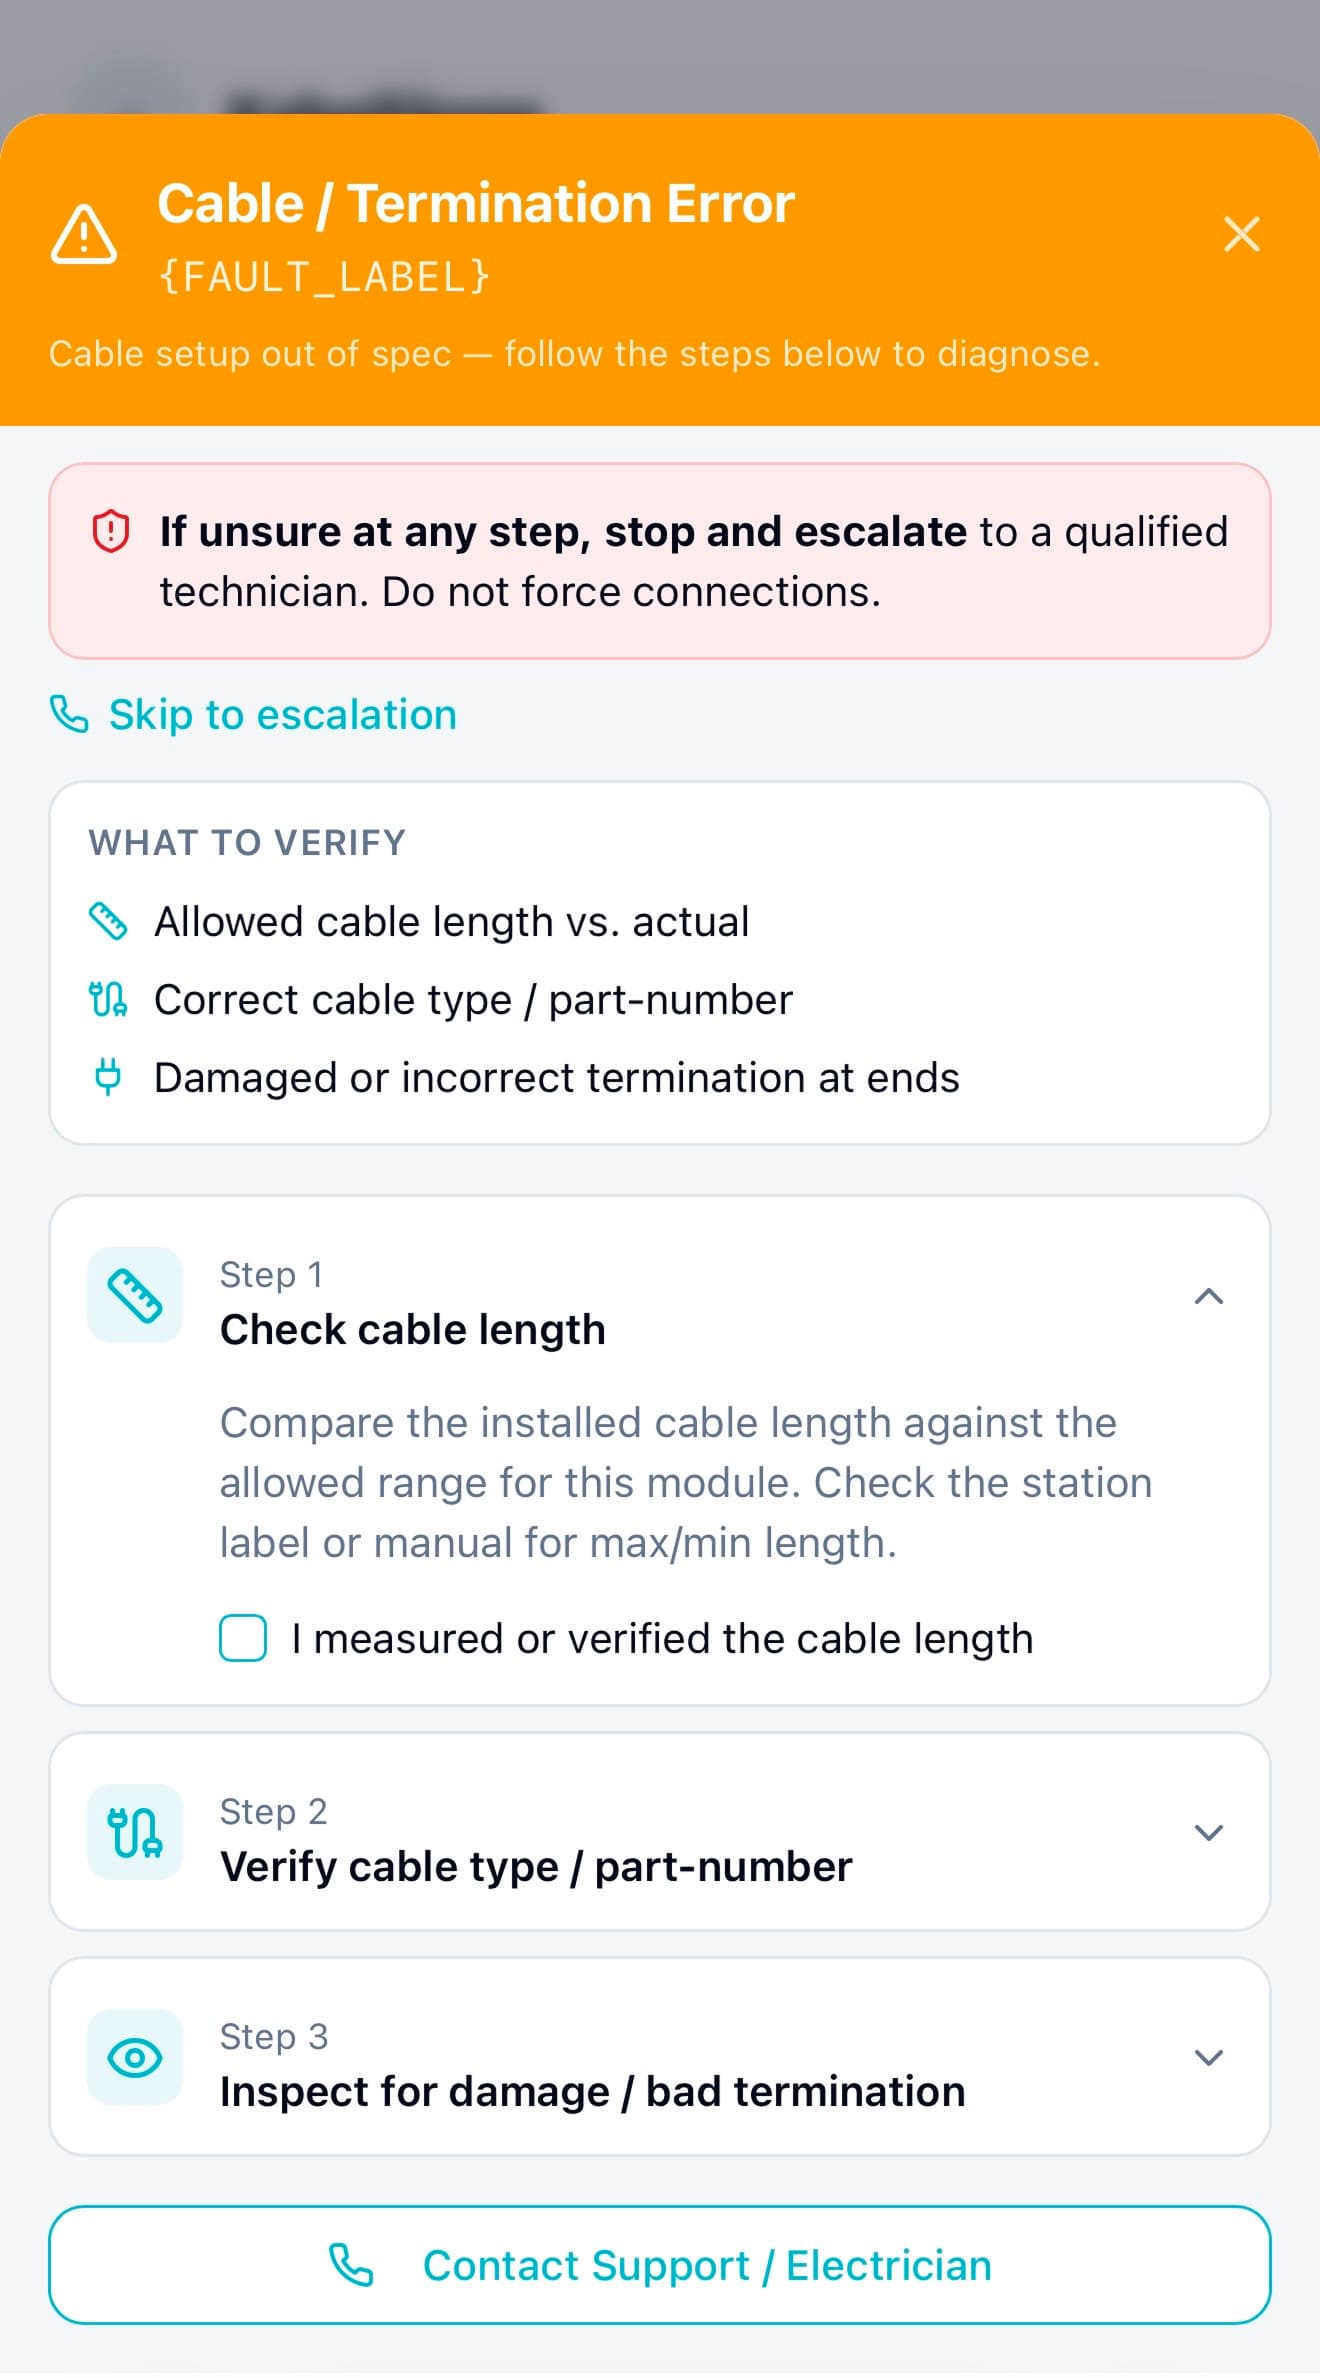Expand Step 3 Inspect for damage chevron

coord(1209,2057)
